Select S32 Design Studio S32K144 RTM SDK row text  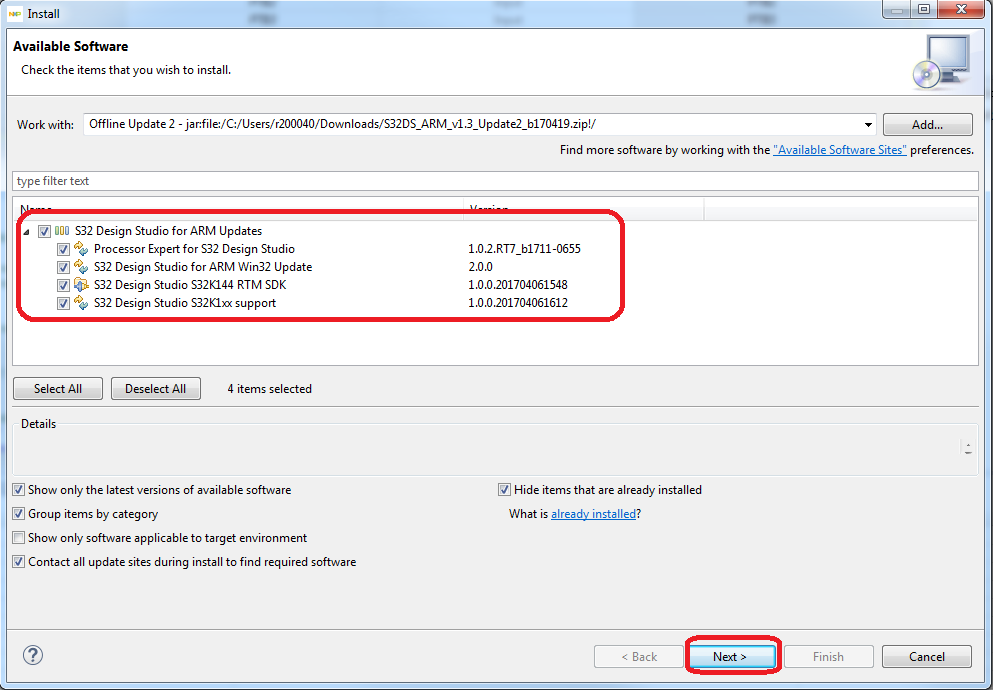pyautogui.click(x=190, y=285)
